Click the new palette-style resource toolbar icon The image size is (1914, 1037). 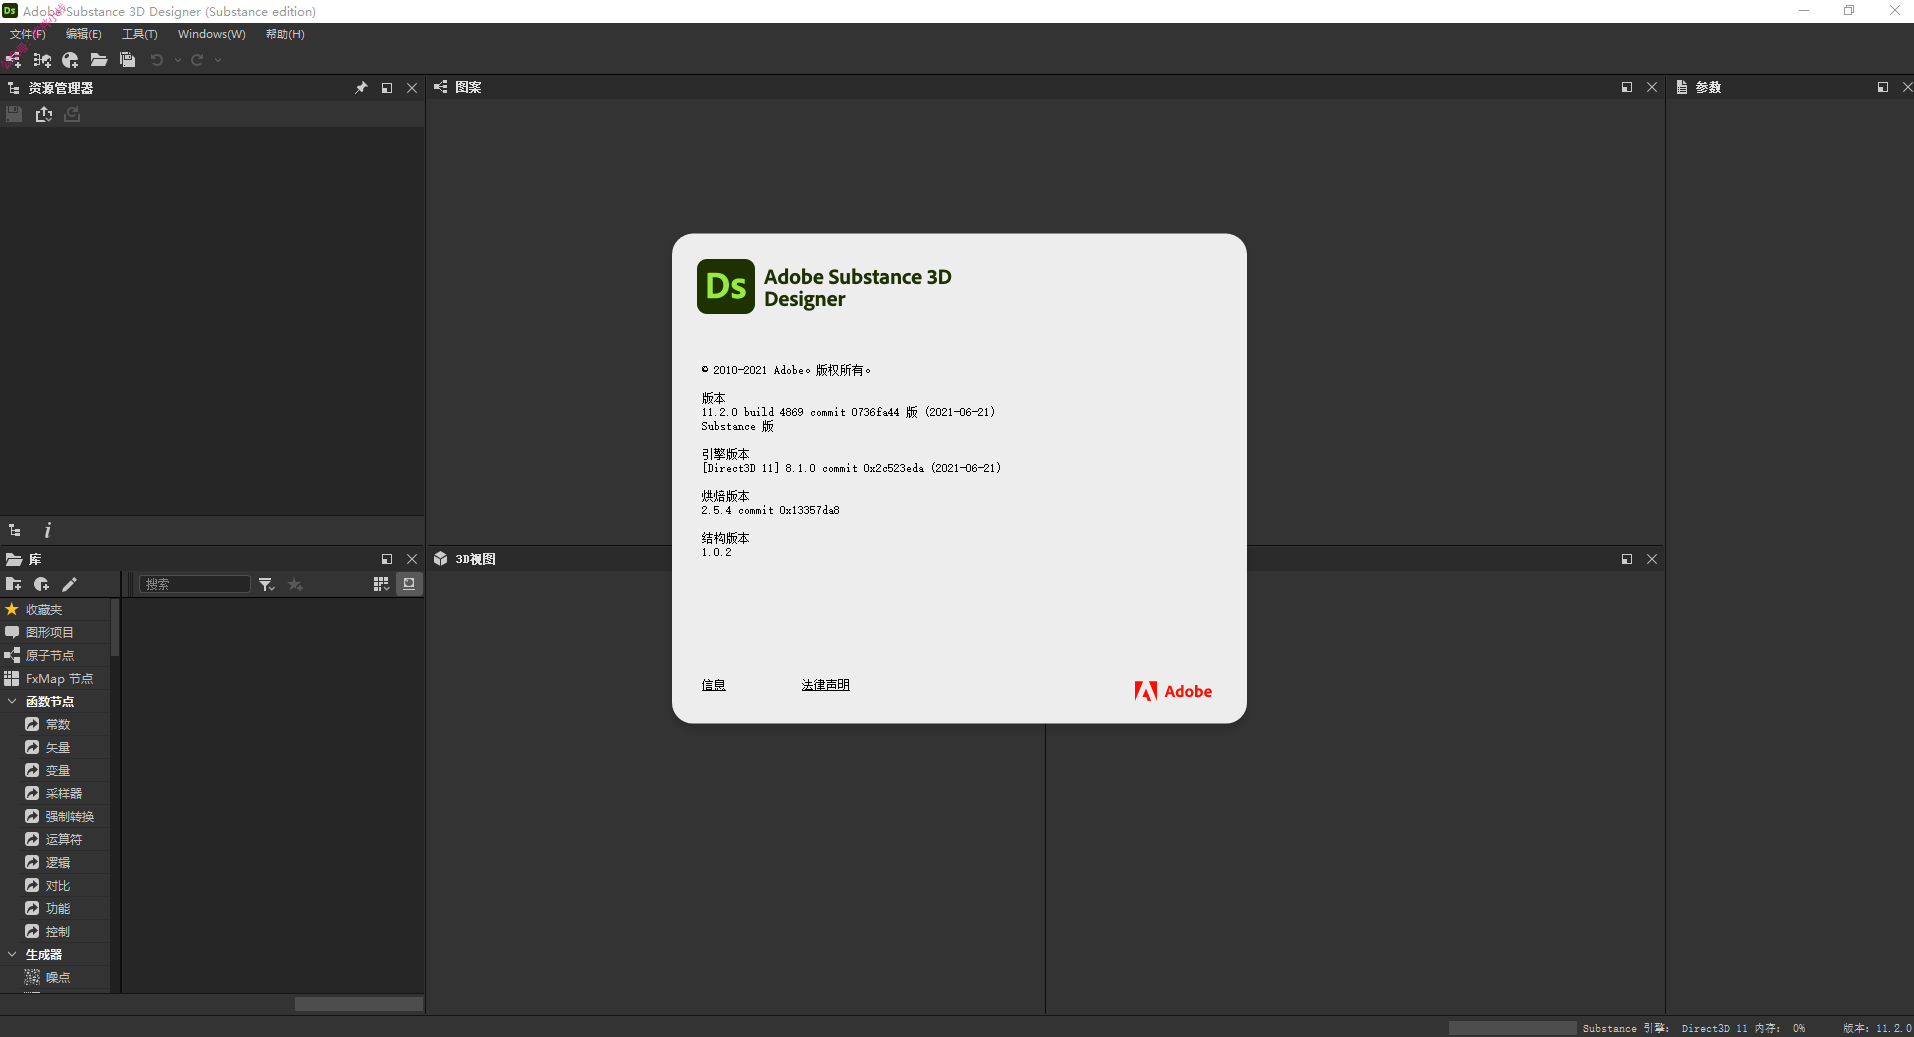(70, 60)
